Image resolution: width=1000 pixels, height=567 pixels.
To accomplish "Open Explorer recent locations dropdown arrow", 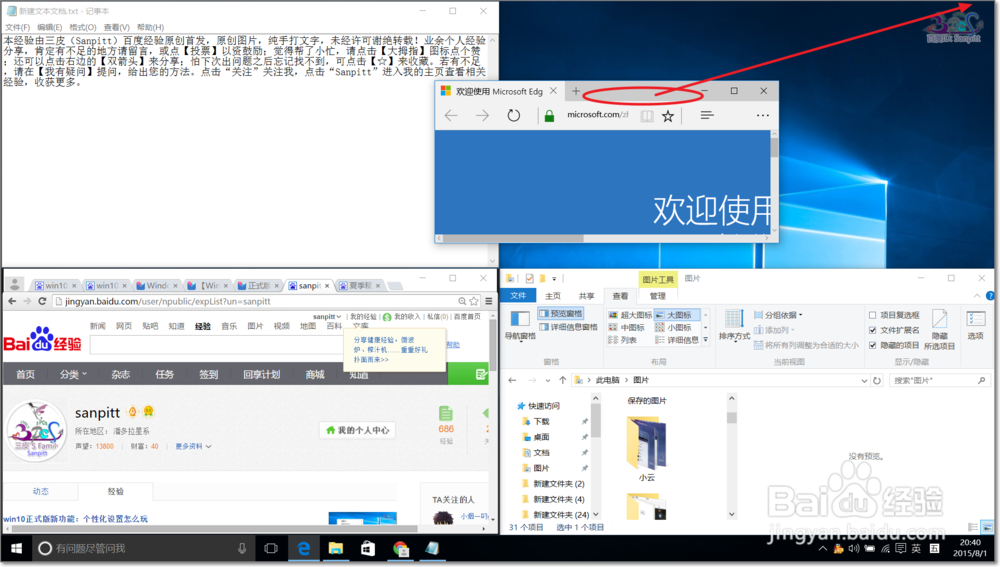I will (547, 380).
